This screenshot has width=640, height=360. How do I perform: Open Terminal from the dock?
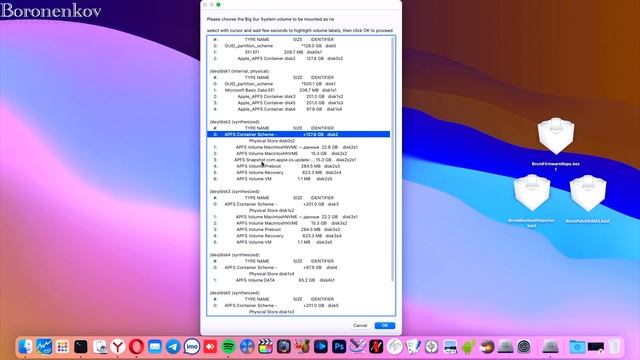click(x=81, y=347)
